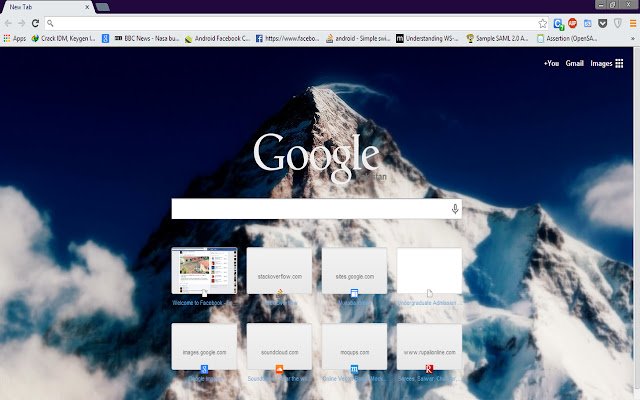
Task: Open the Images link
Action: click(601, 63)
